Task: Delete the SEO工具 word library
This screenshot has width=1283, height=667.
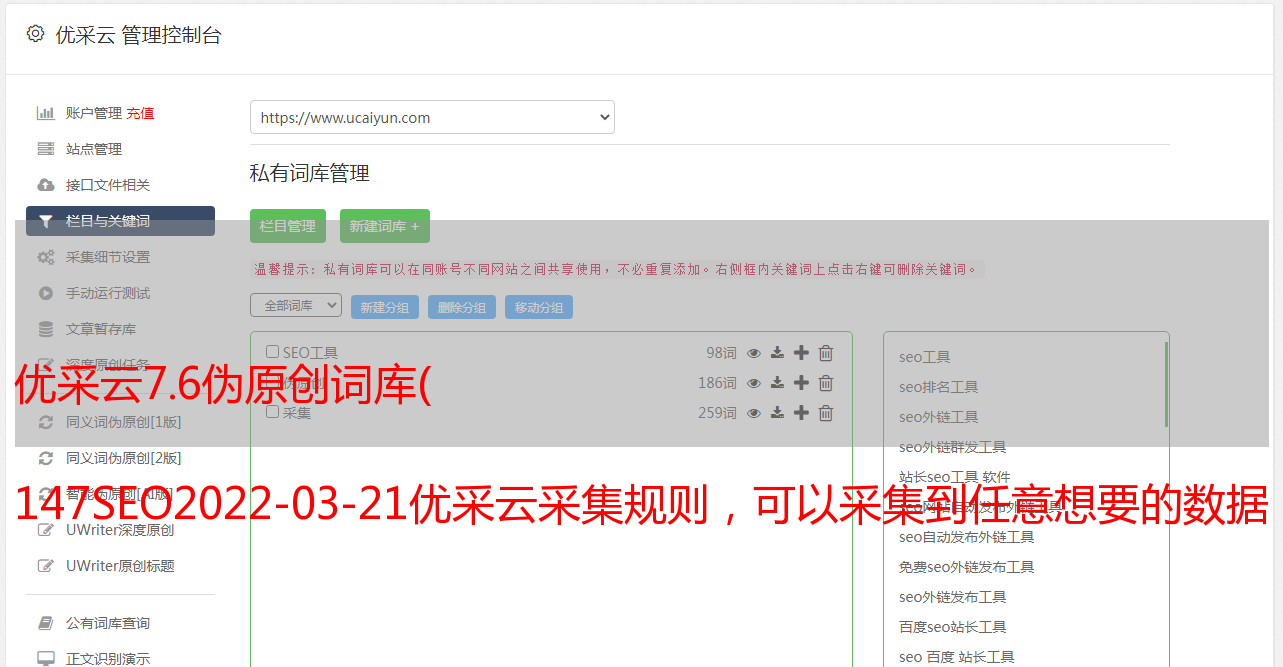Action: coord(826,353)
